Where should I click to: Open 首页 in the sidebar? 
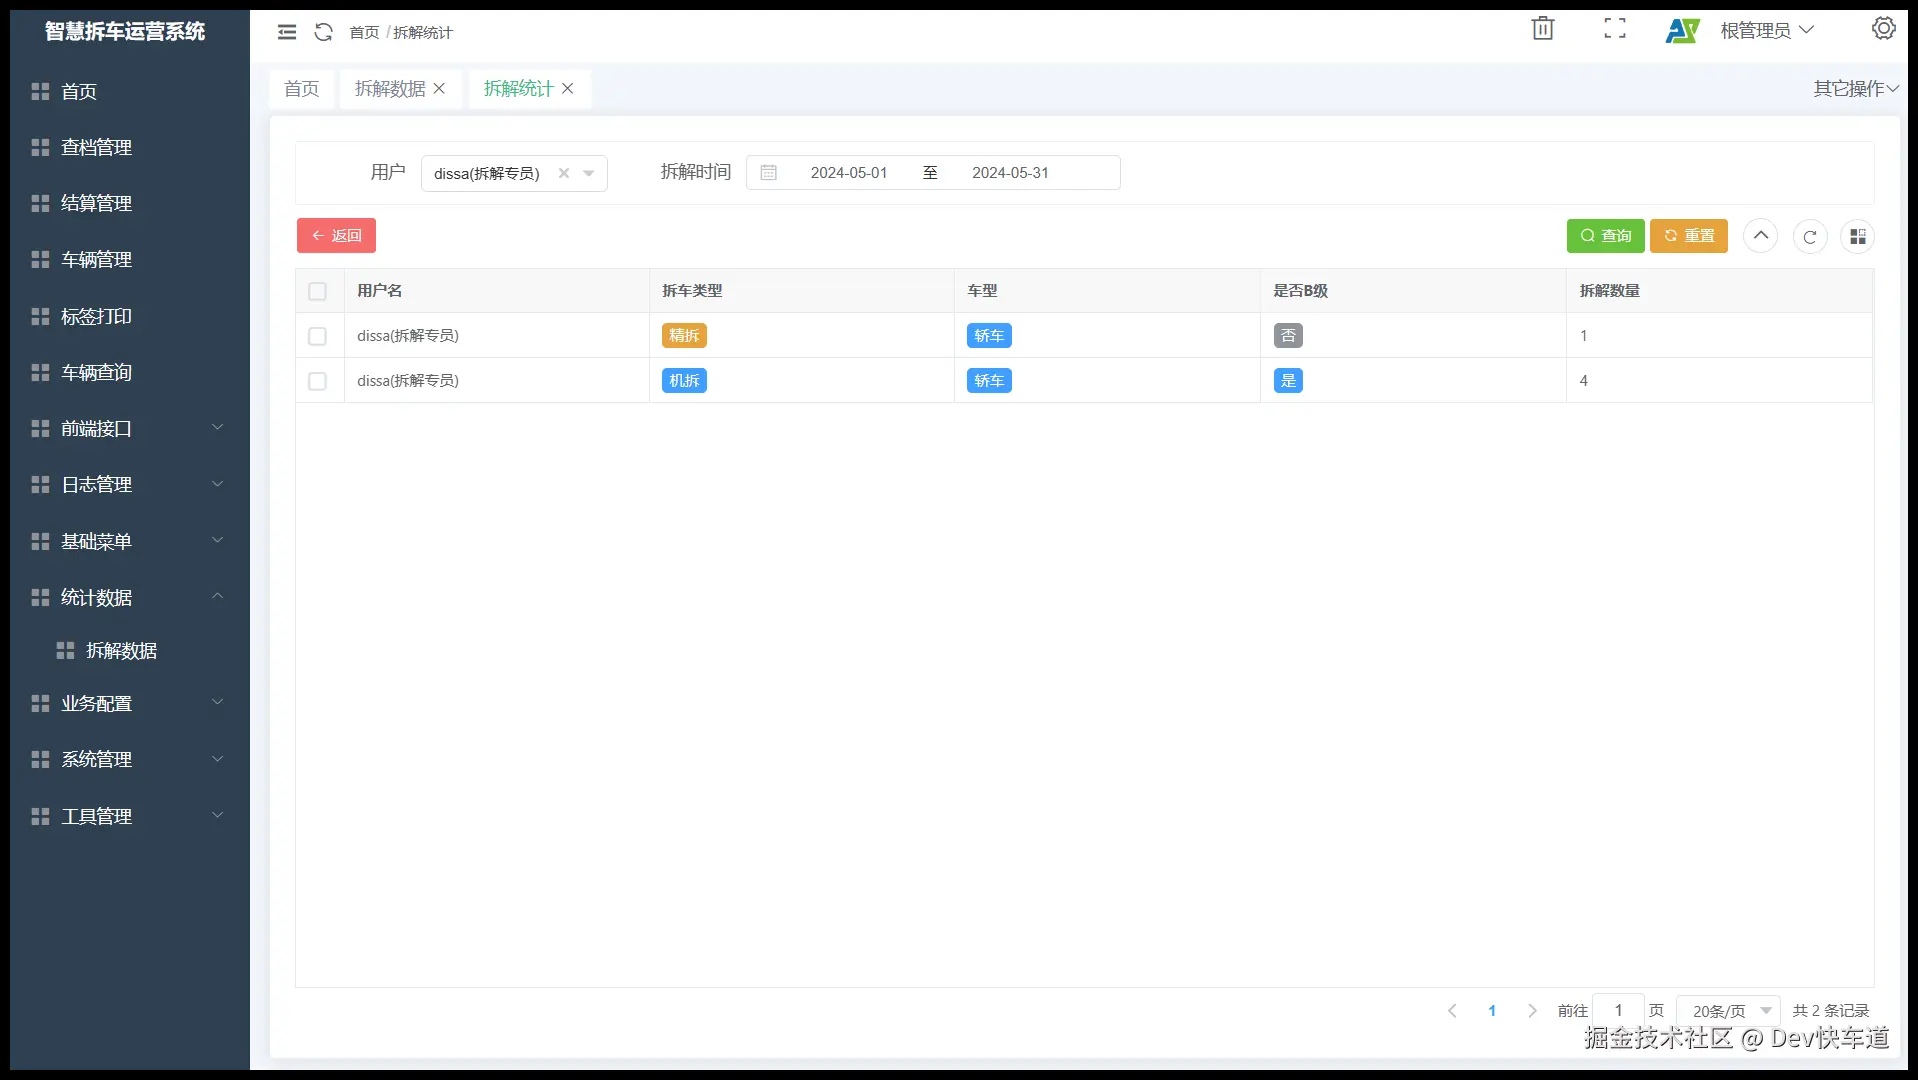coord(130,91)
